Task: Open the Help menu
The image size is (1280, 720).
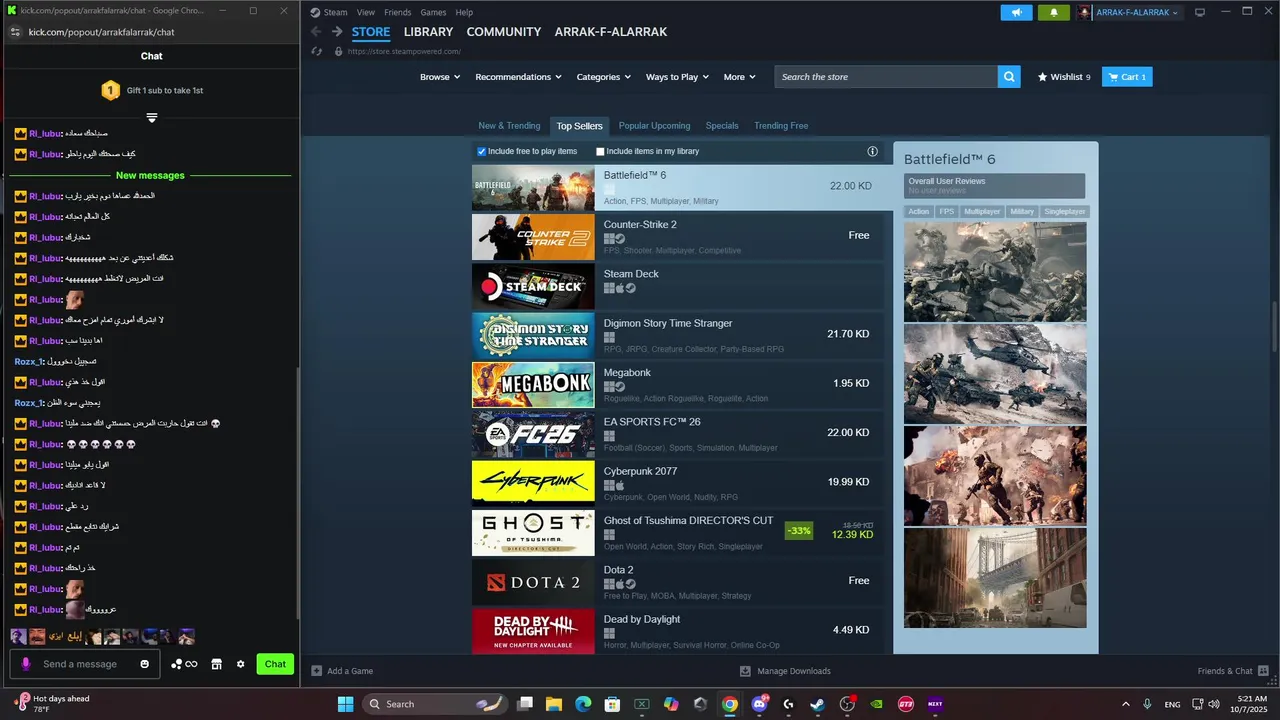Action: point(464,13)
